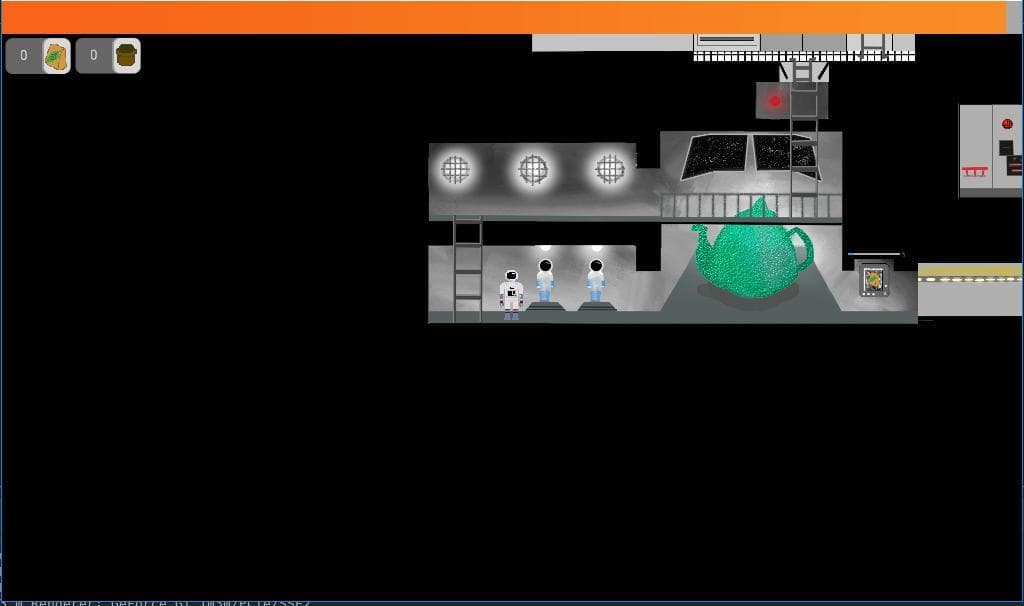
Task: Click the left starfield window
Action: pos(715,155)
